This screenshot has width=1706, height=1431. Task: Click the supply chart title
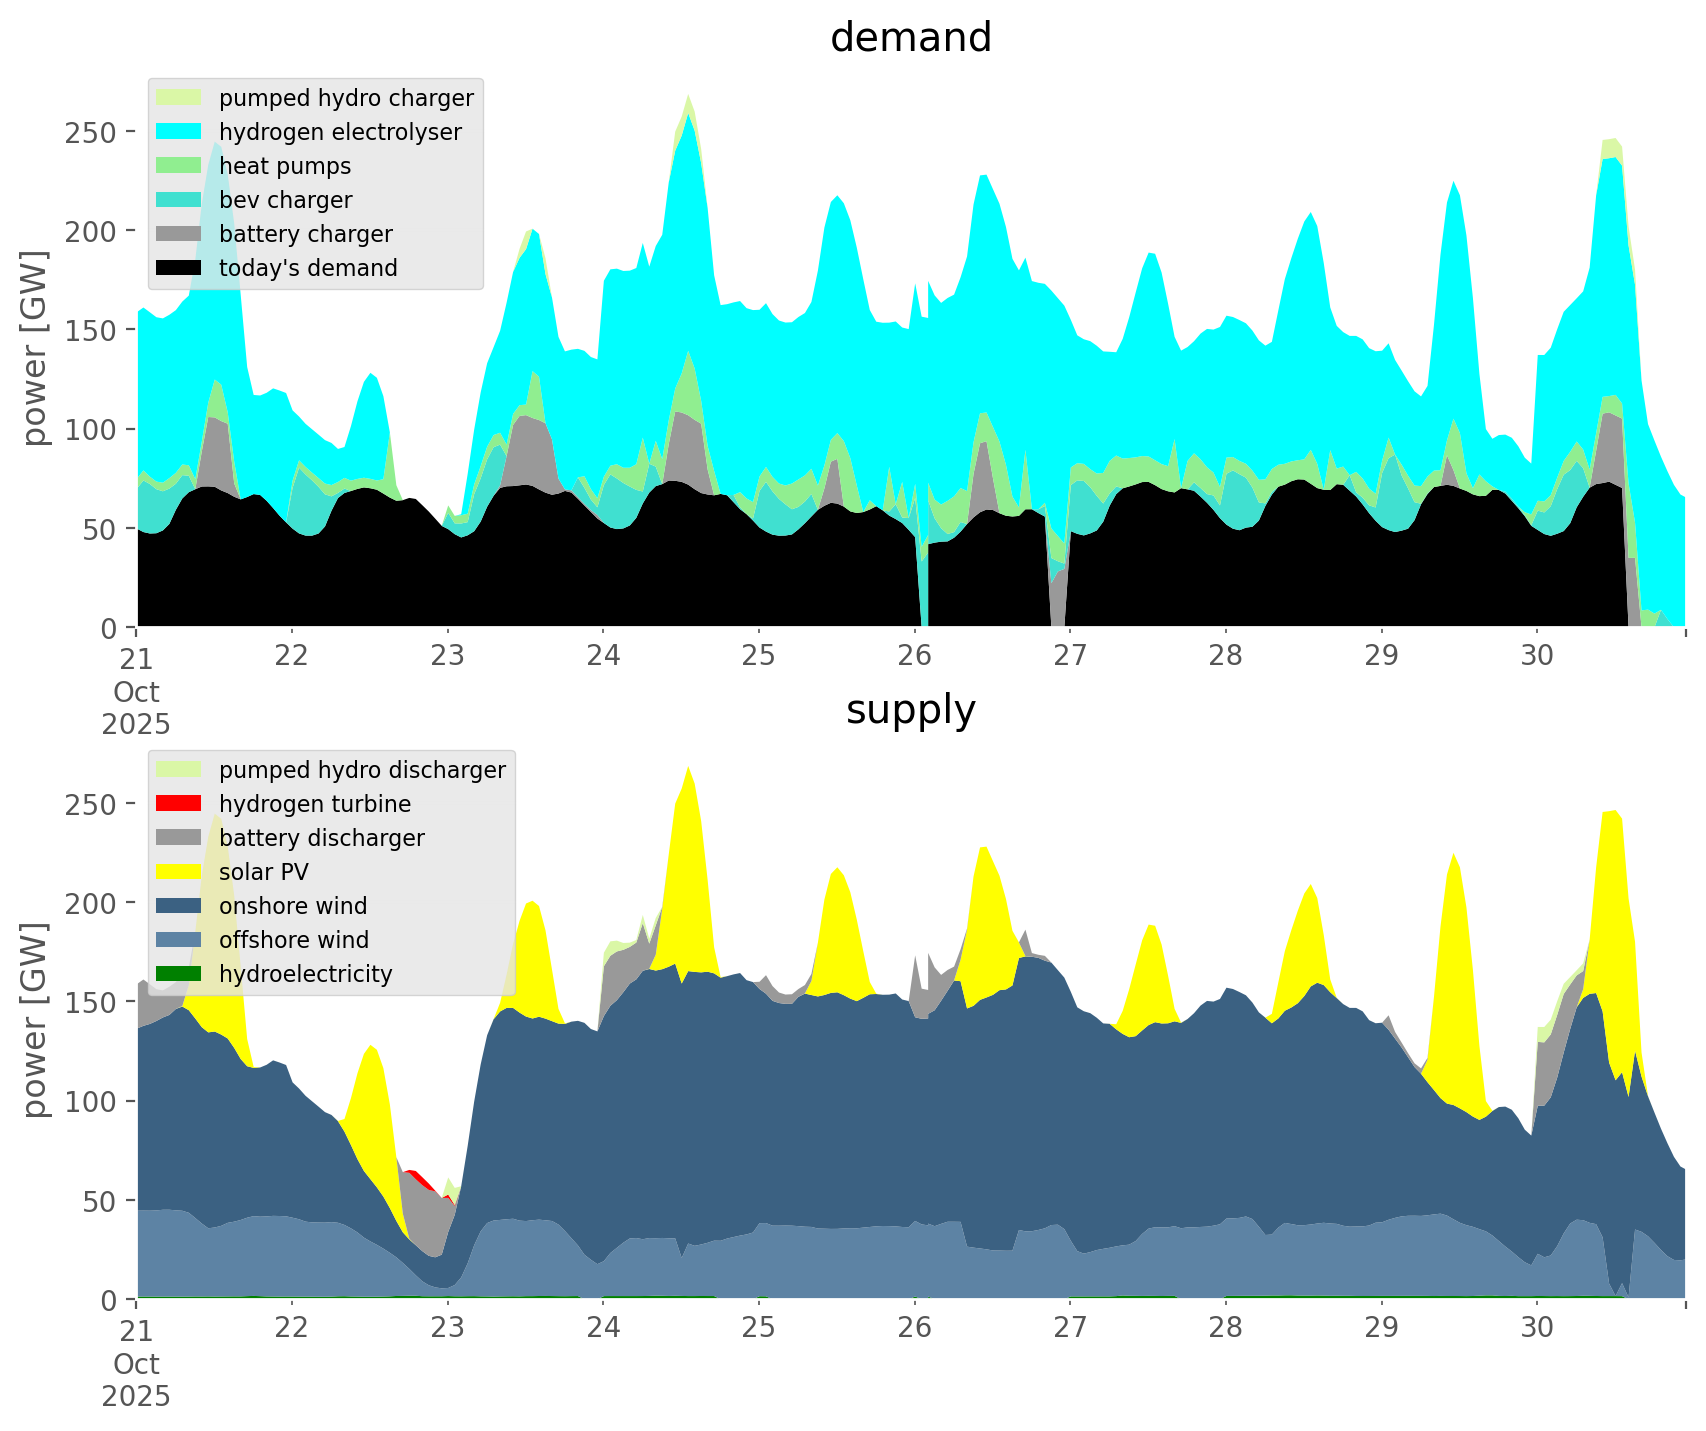910,710
